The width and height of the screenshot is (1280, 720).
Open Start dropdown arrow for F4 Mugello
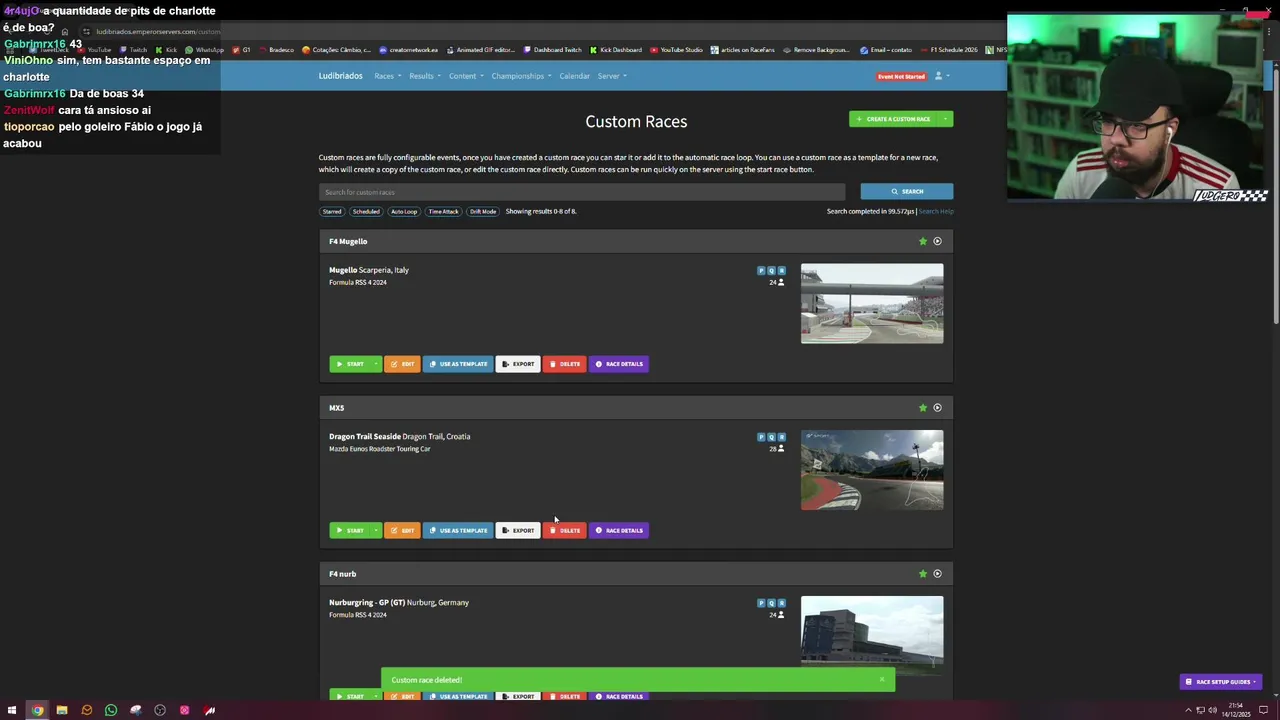[376, 364]
